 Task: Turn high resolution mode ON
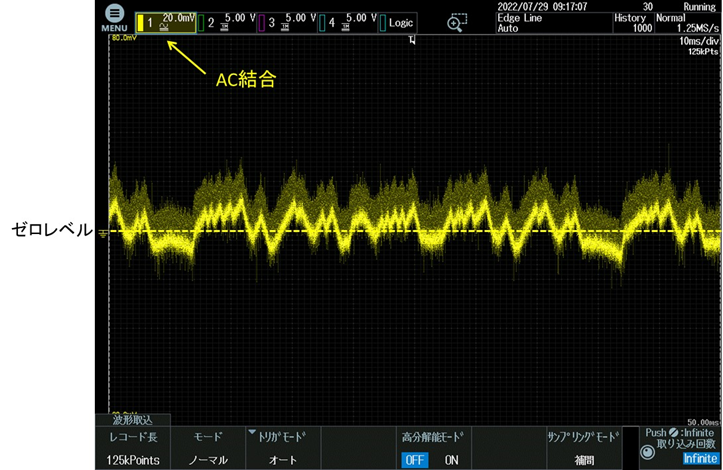tap(450, 459)
